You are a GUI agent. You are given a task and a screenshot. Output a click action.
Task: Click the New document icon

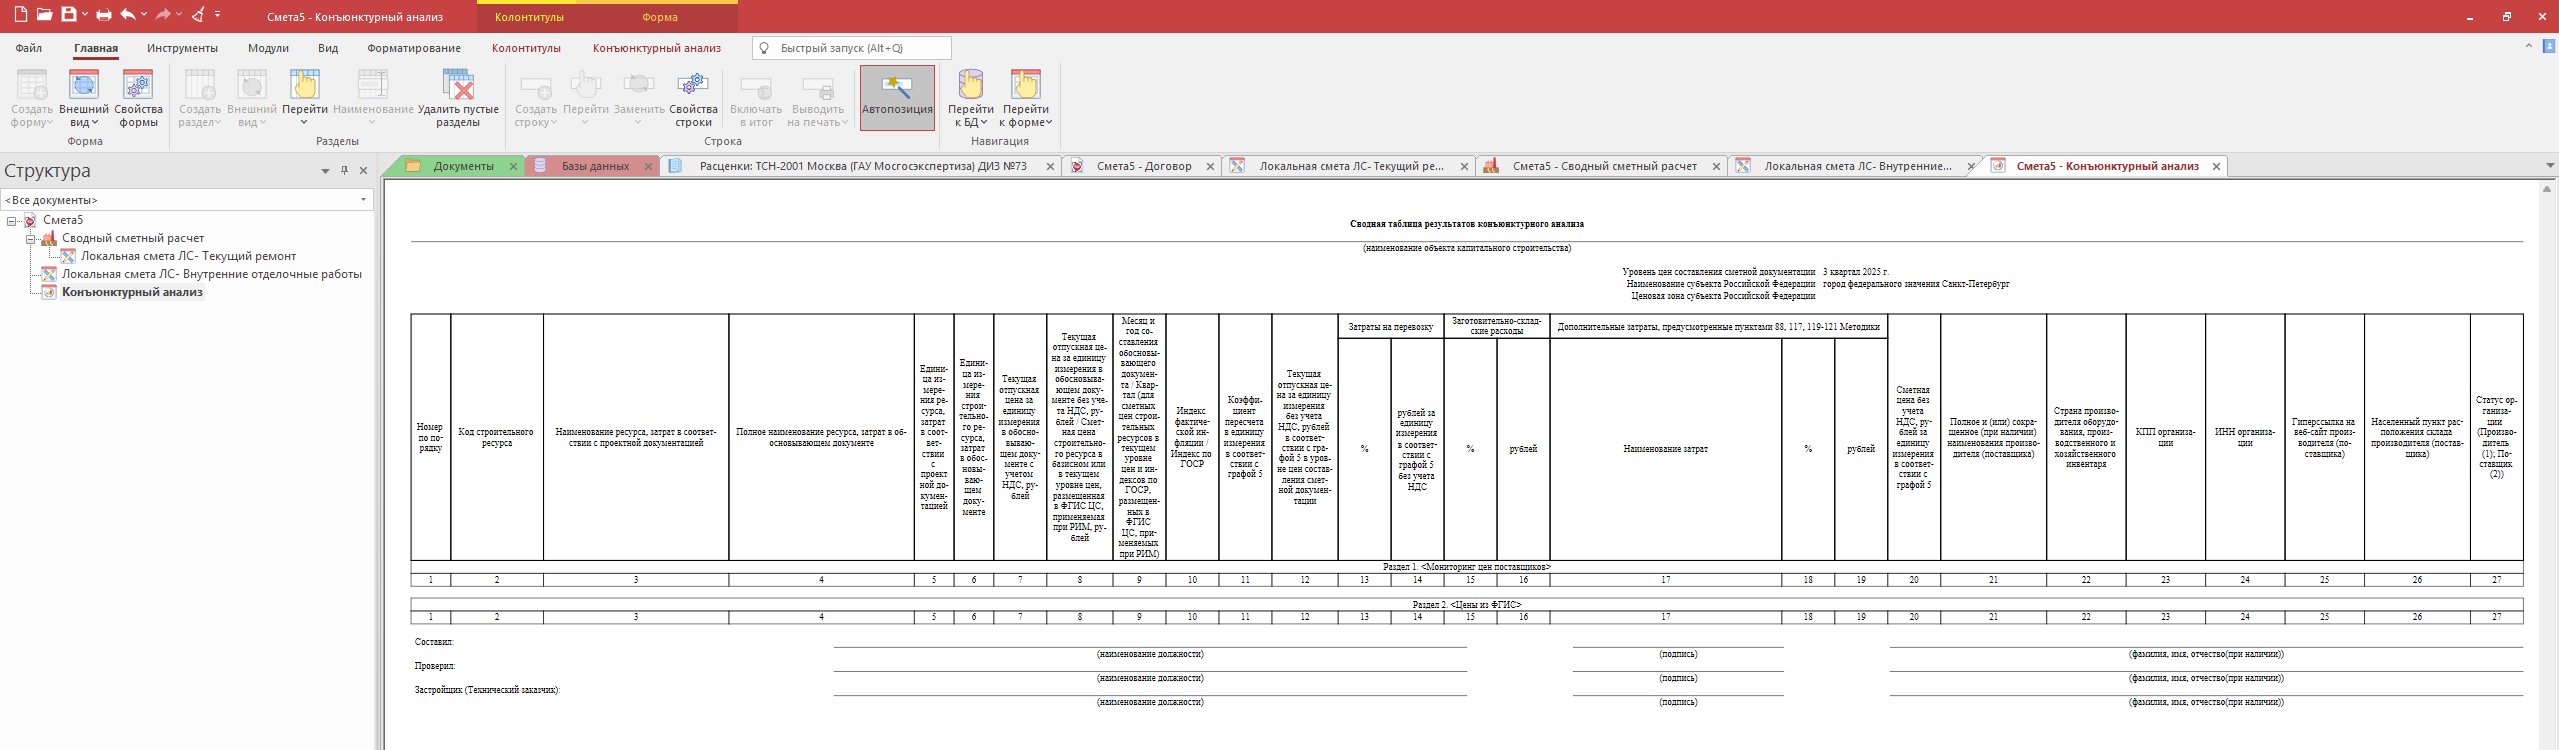tap(20, 15)
